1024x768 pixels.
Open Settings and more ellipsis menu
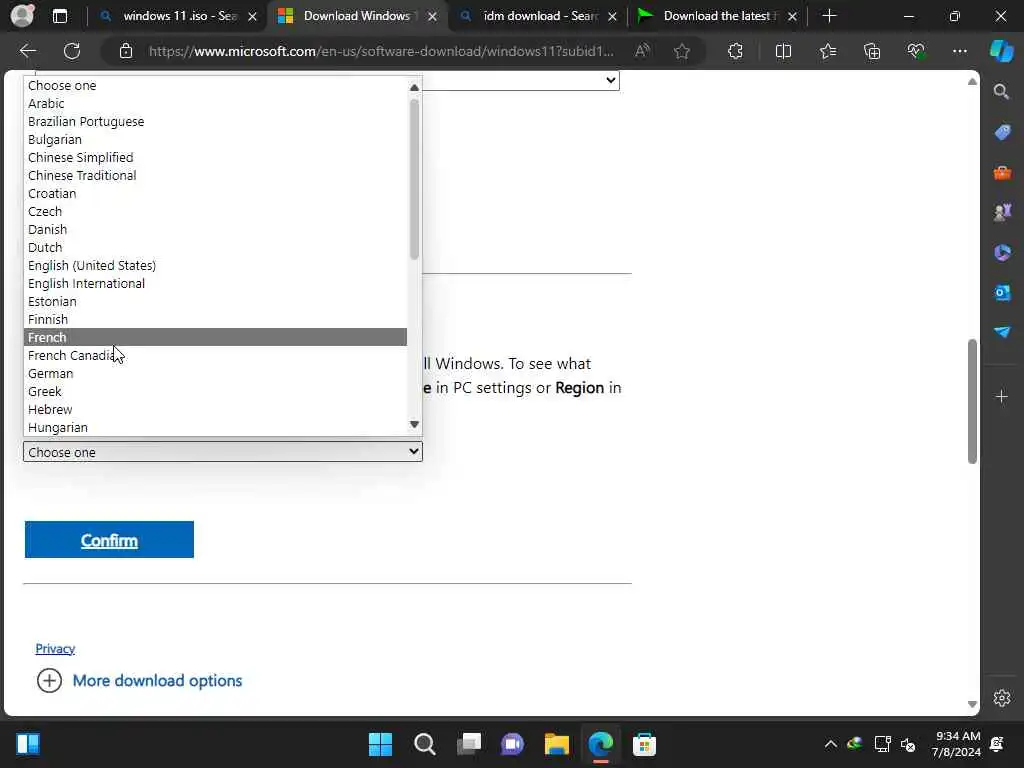point(959,51)
